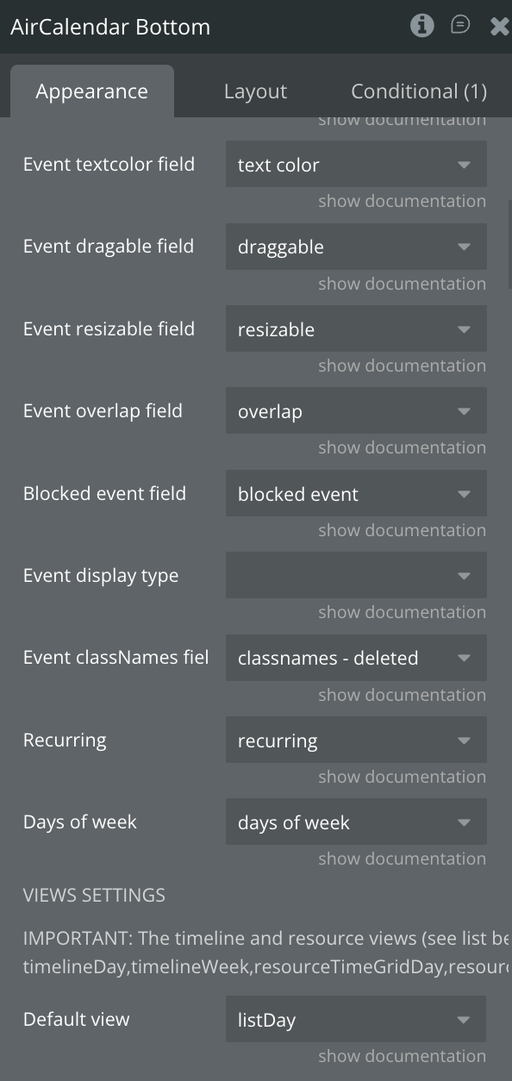This screenshot has height=1081, width=512.
Task: Expand the Event dragable field dropdown
Action: 356,247
